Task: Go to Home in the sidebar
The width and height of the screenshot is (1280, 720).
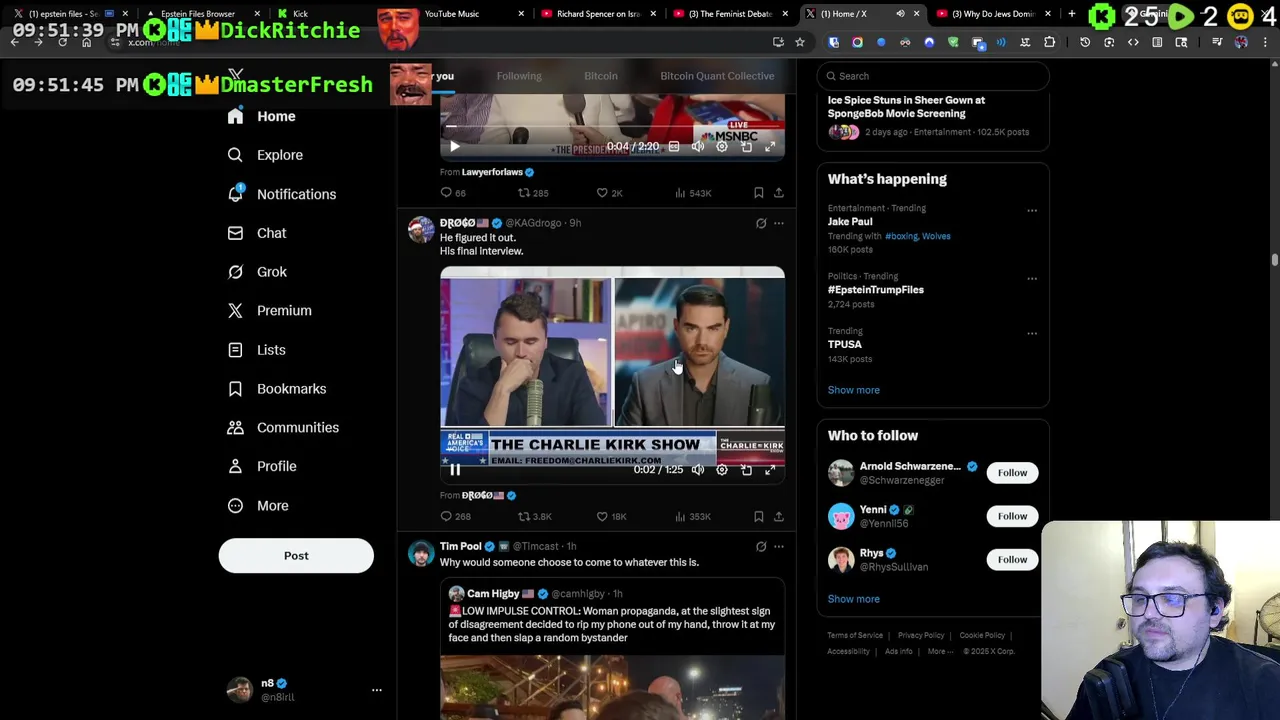Action: click(x=261, y=116)
